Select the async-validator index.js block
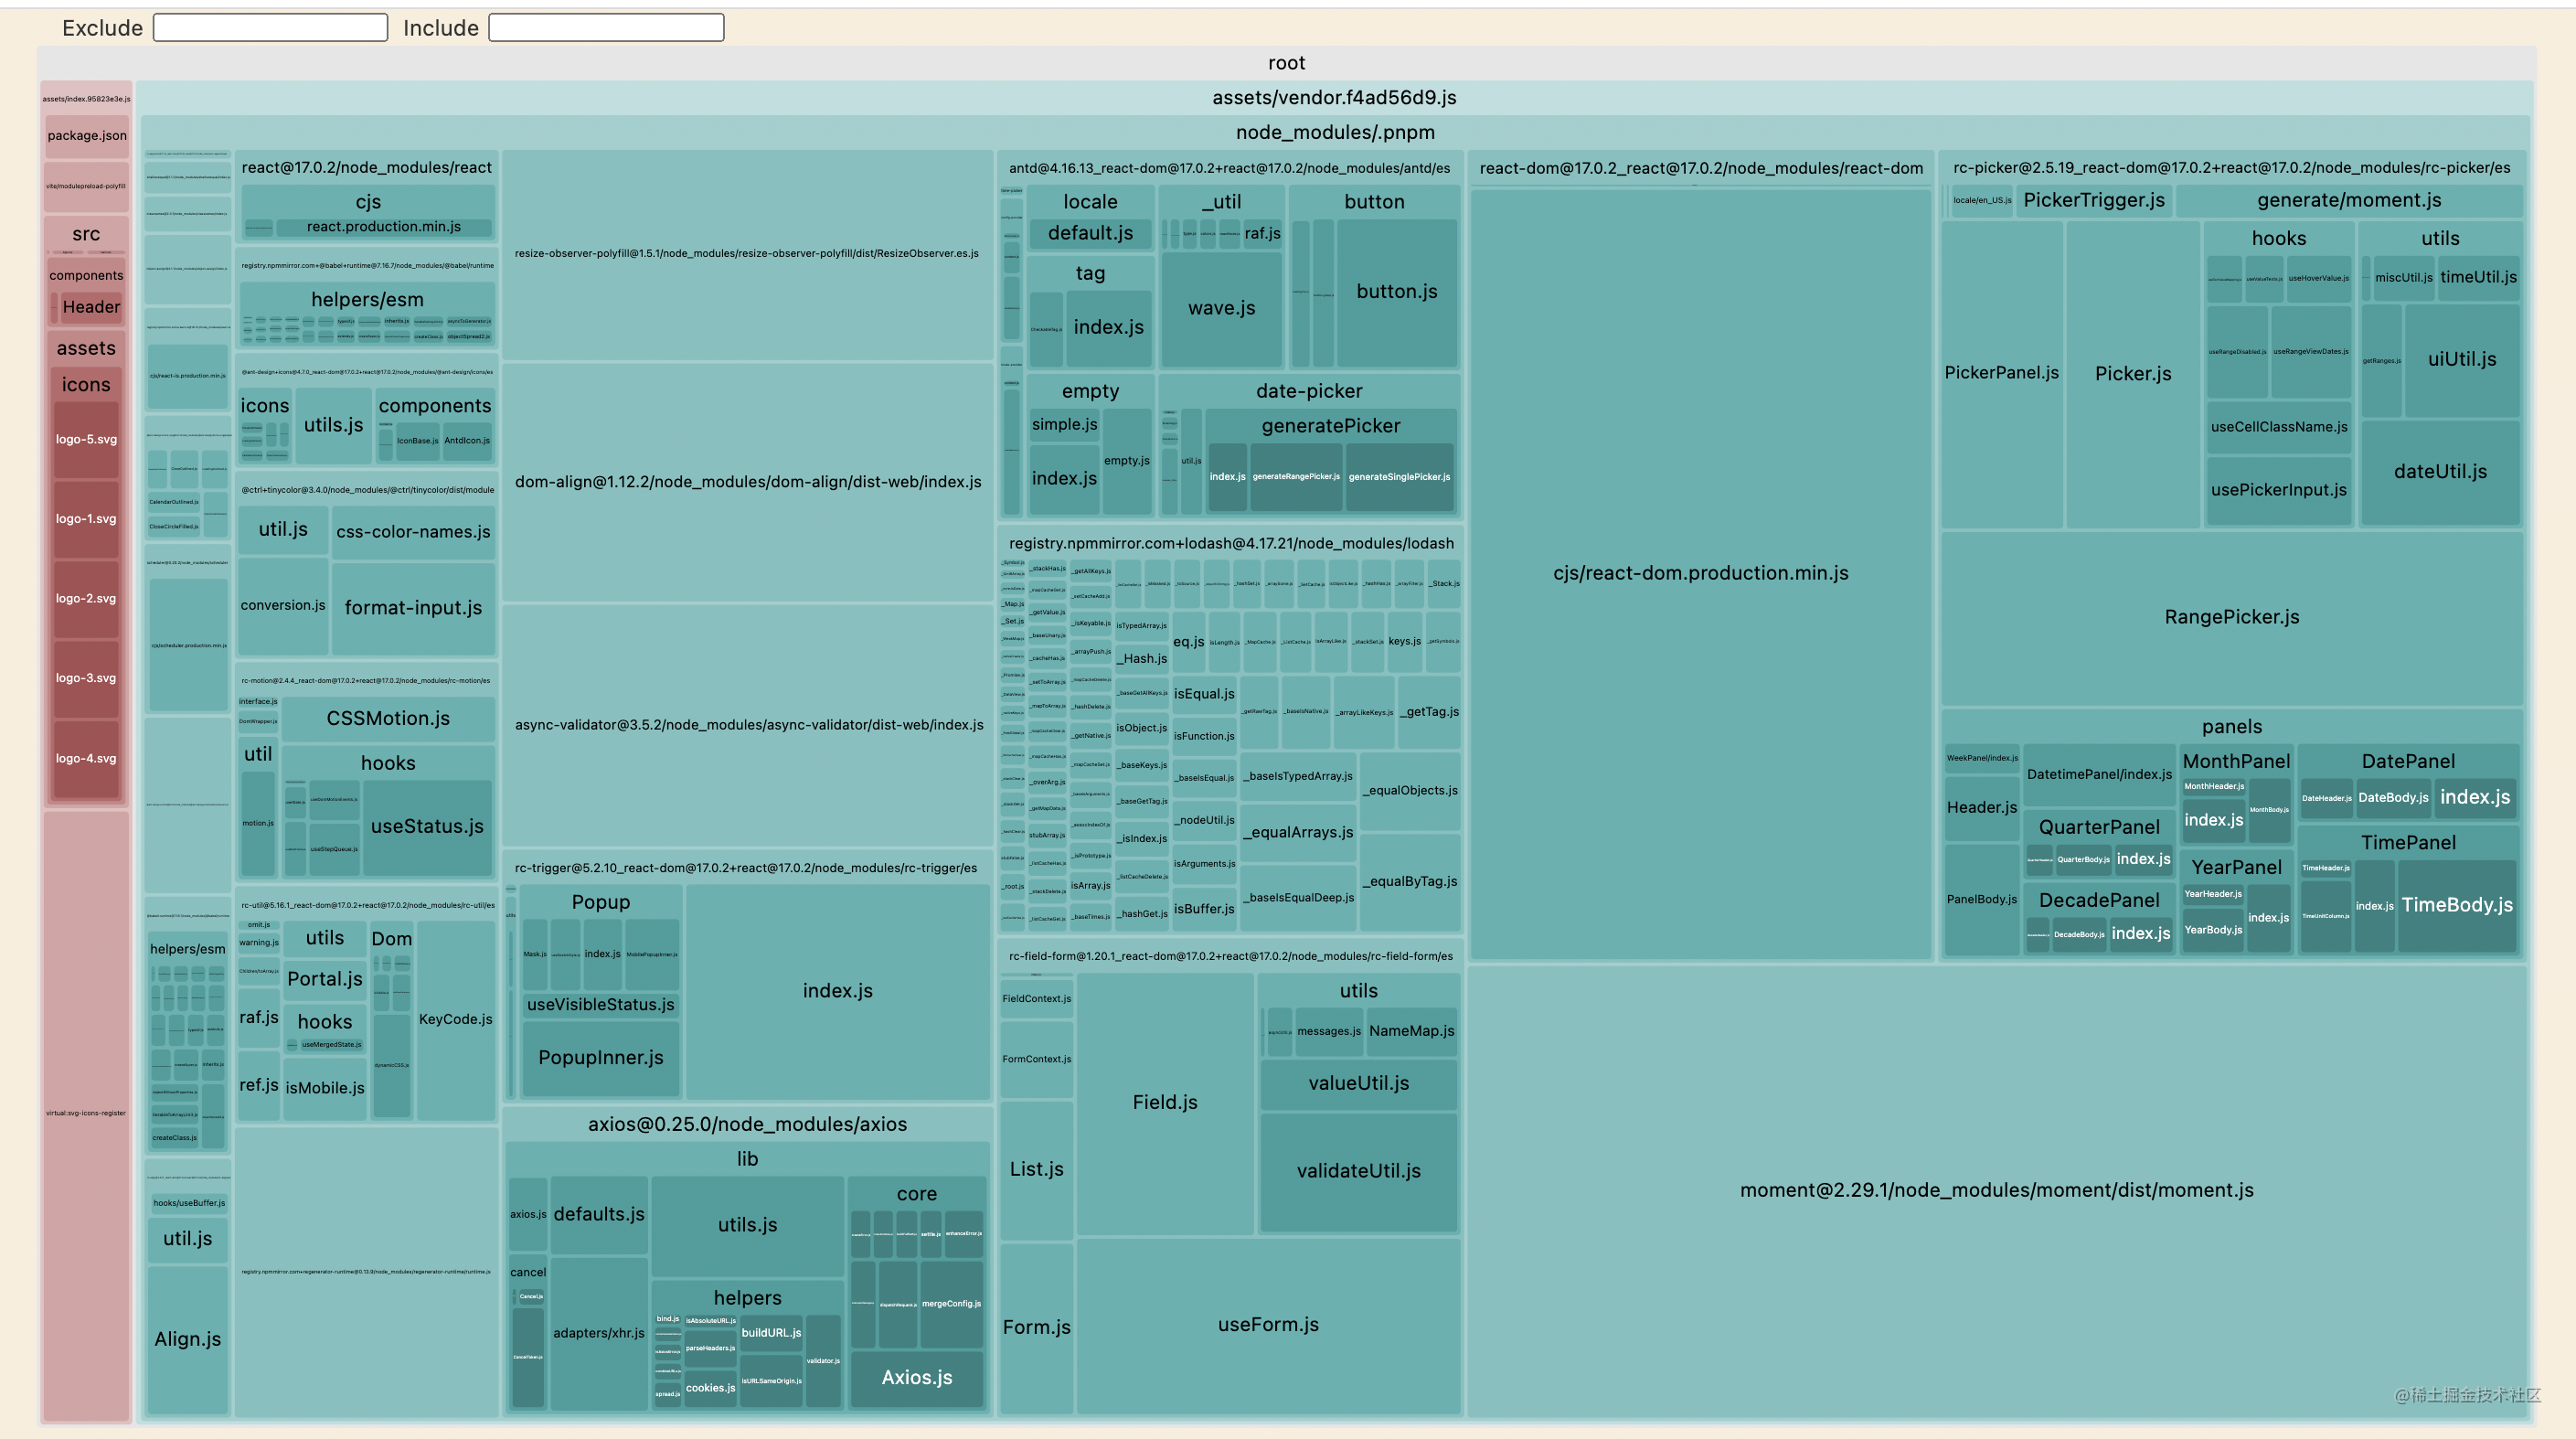 (x=748, y=725)
